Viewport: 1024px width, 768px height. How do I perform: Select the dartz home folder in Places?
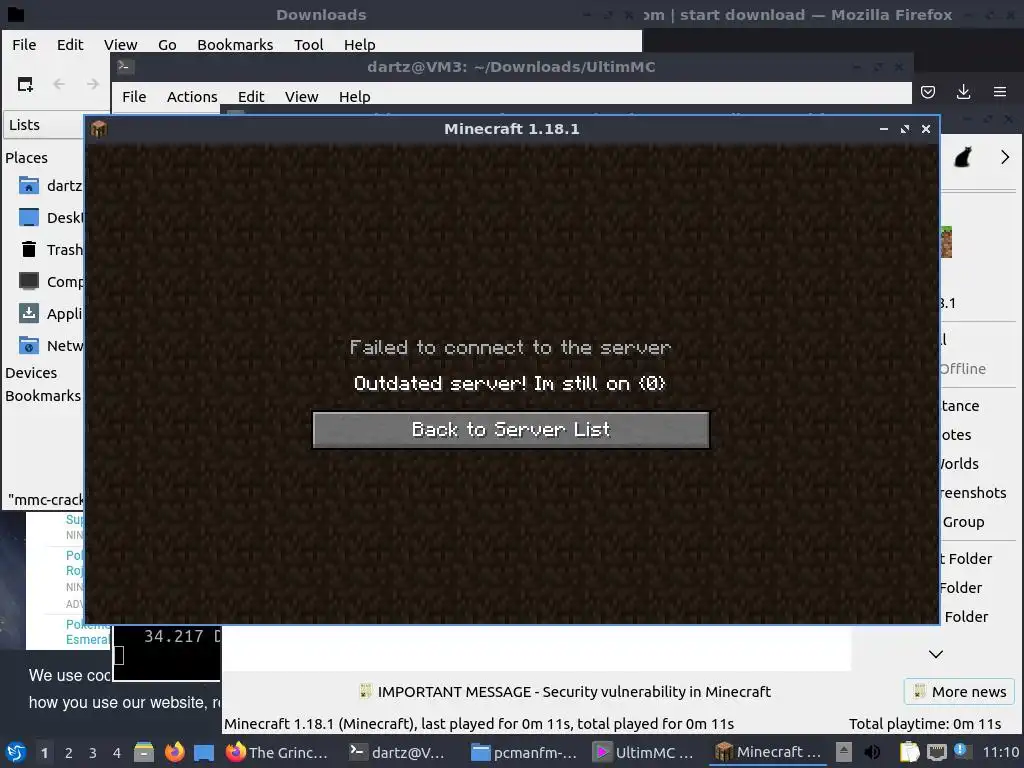(x=51, y=185)
